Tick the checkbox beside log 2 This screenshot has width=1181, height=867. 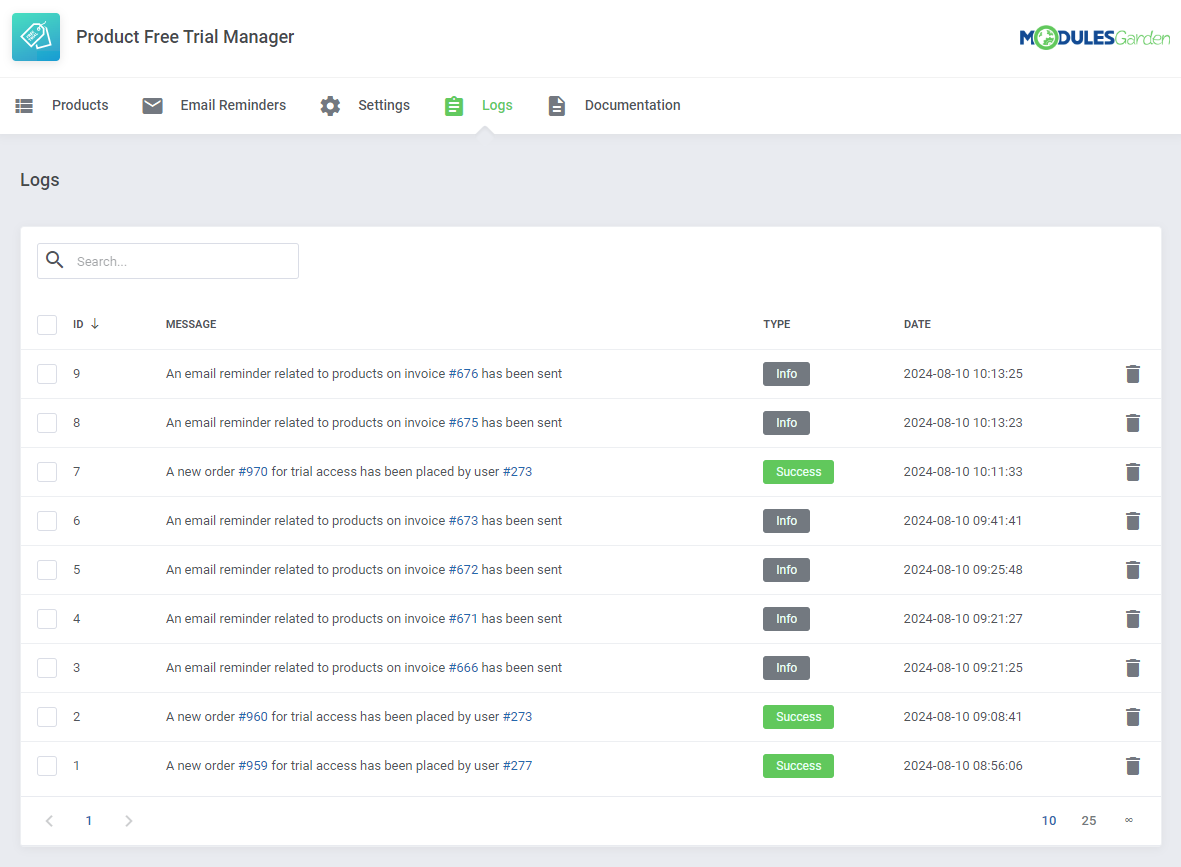coord(47,716)
